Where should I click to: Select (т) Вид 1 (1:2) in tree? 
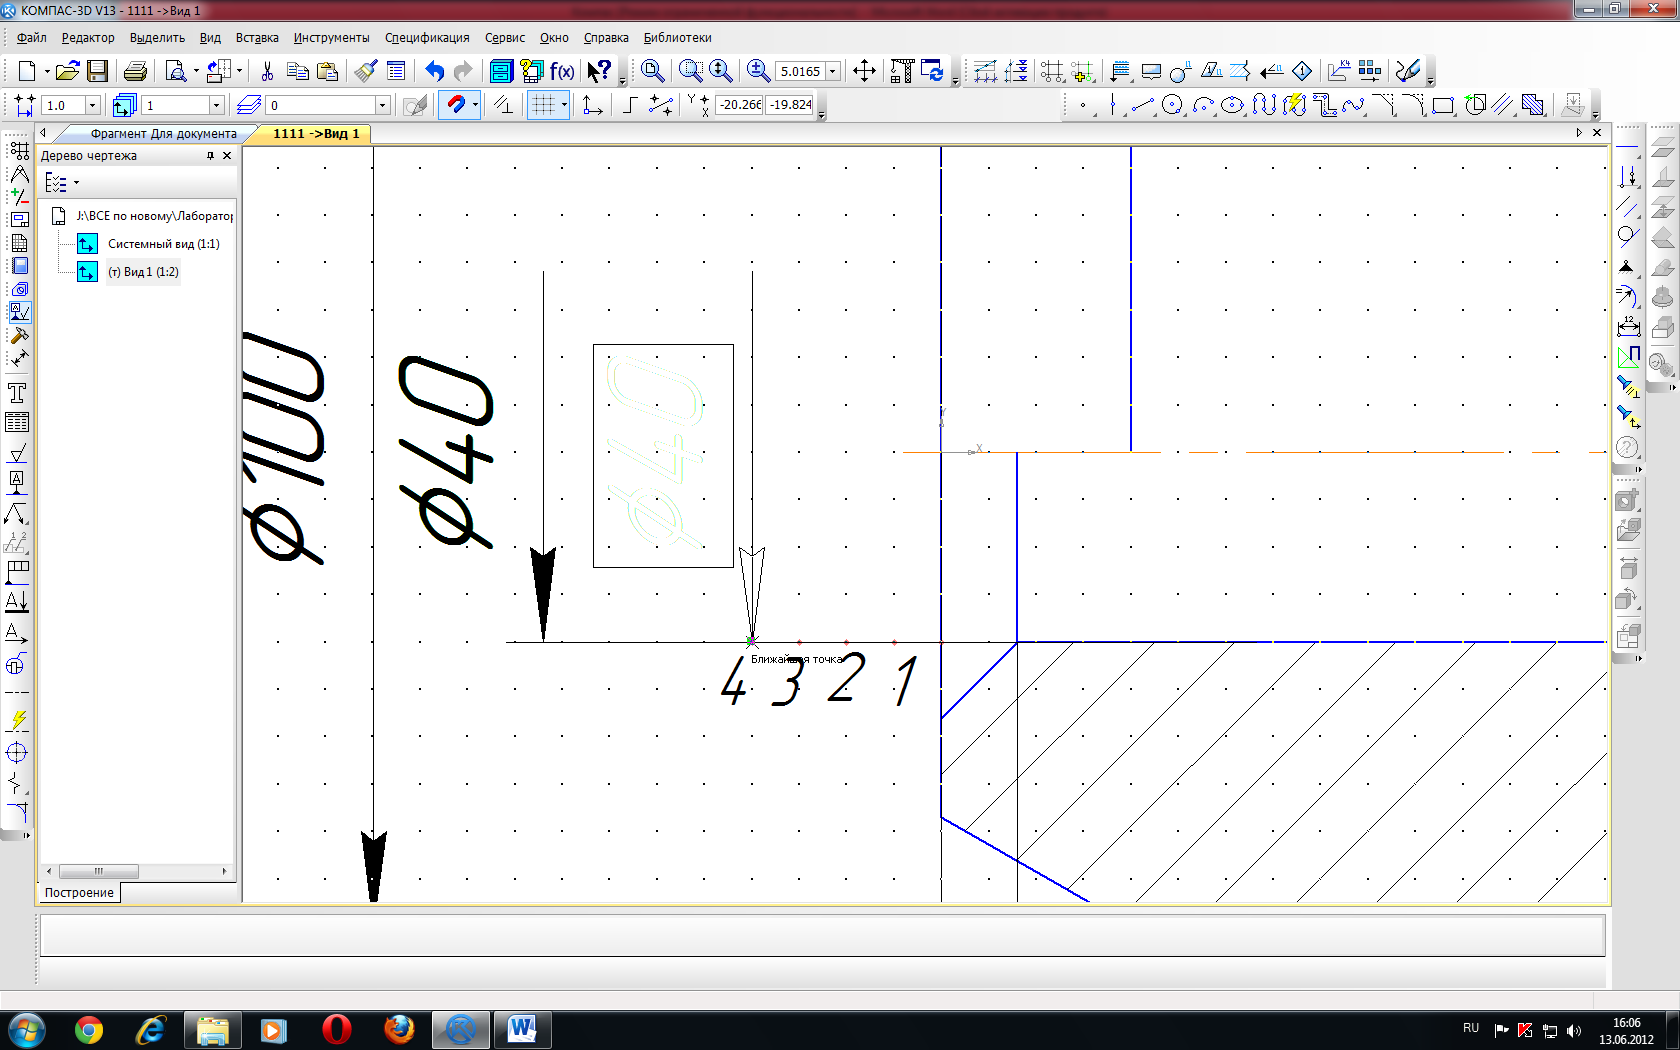pyautogui.click(x=143, y=272)
